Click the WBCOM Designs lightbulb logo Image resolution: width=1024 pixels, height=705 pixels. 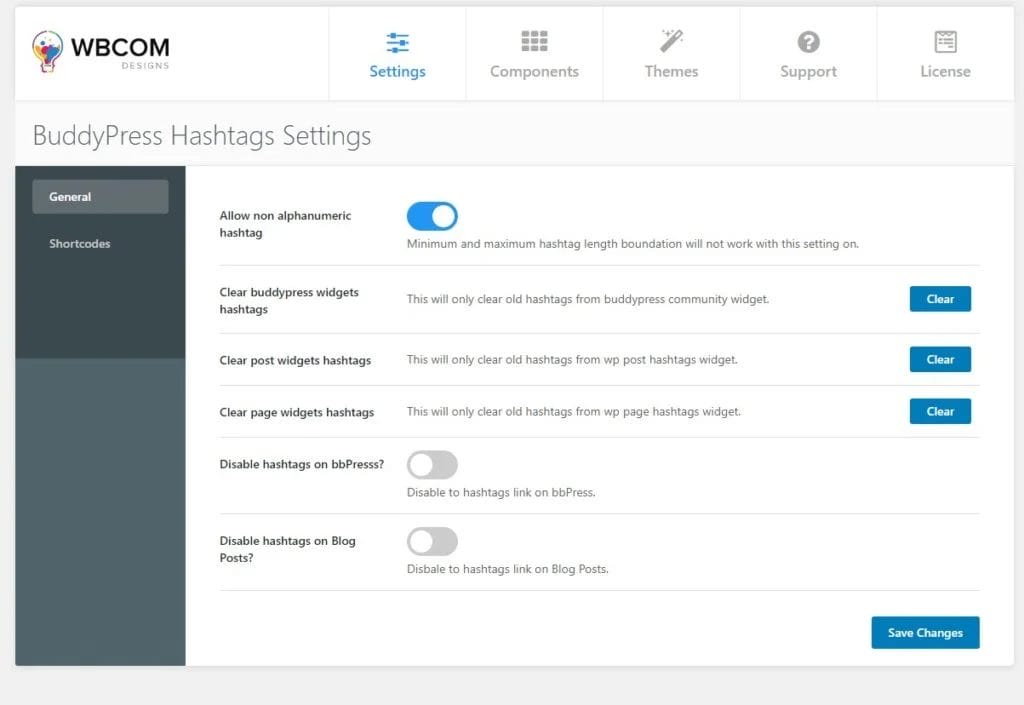pos(48,51)
